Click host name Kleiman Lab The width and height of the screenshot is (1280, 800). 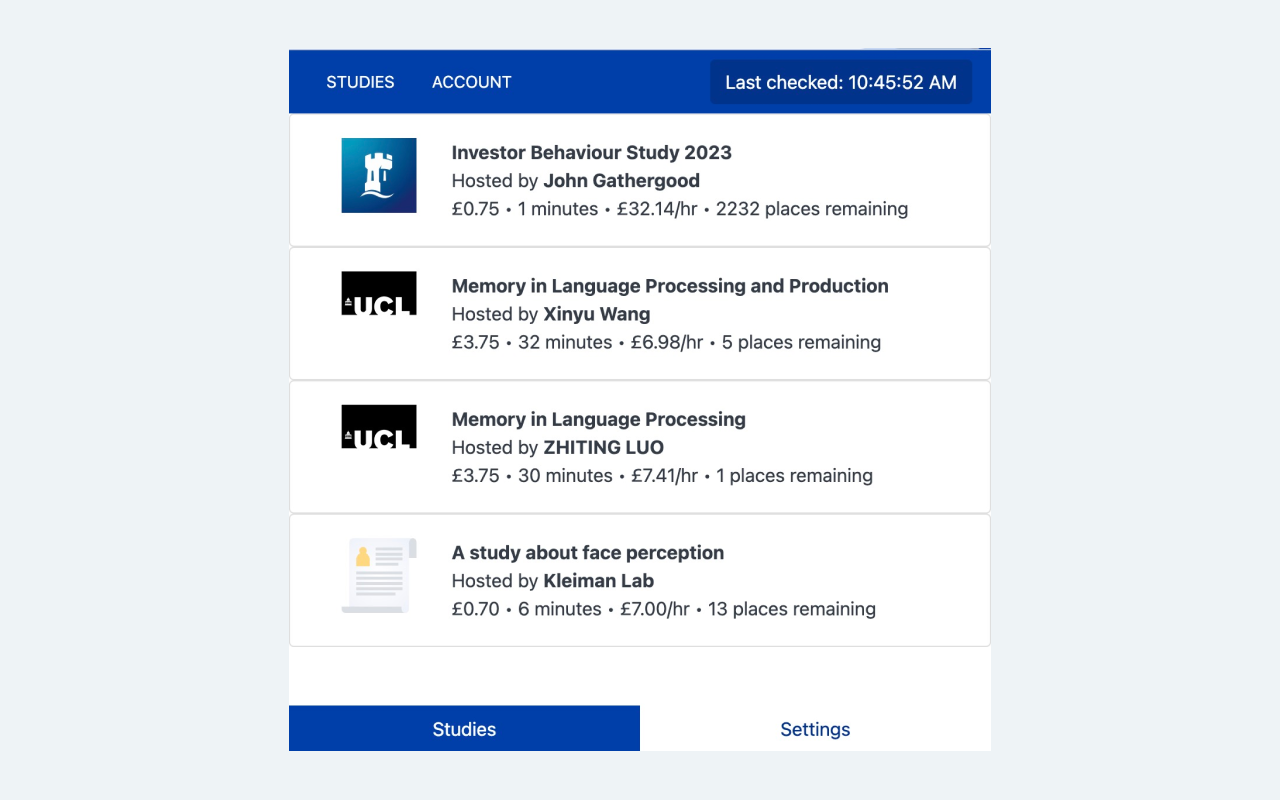point(598,581)
